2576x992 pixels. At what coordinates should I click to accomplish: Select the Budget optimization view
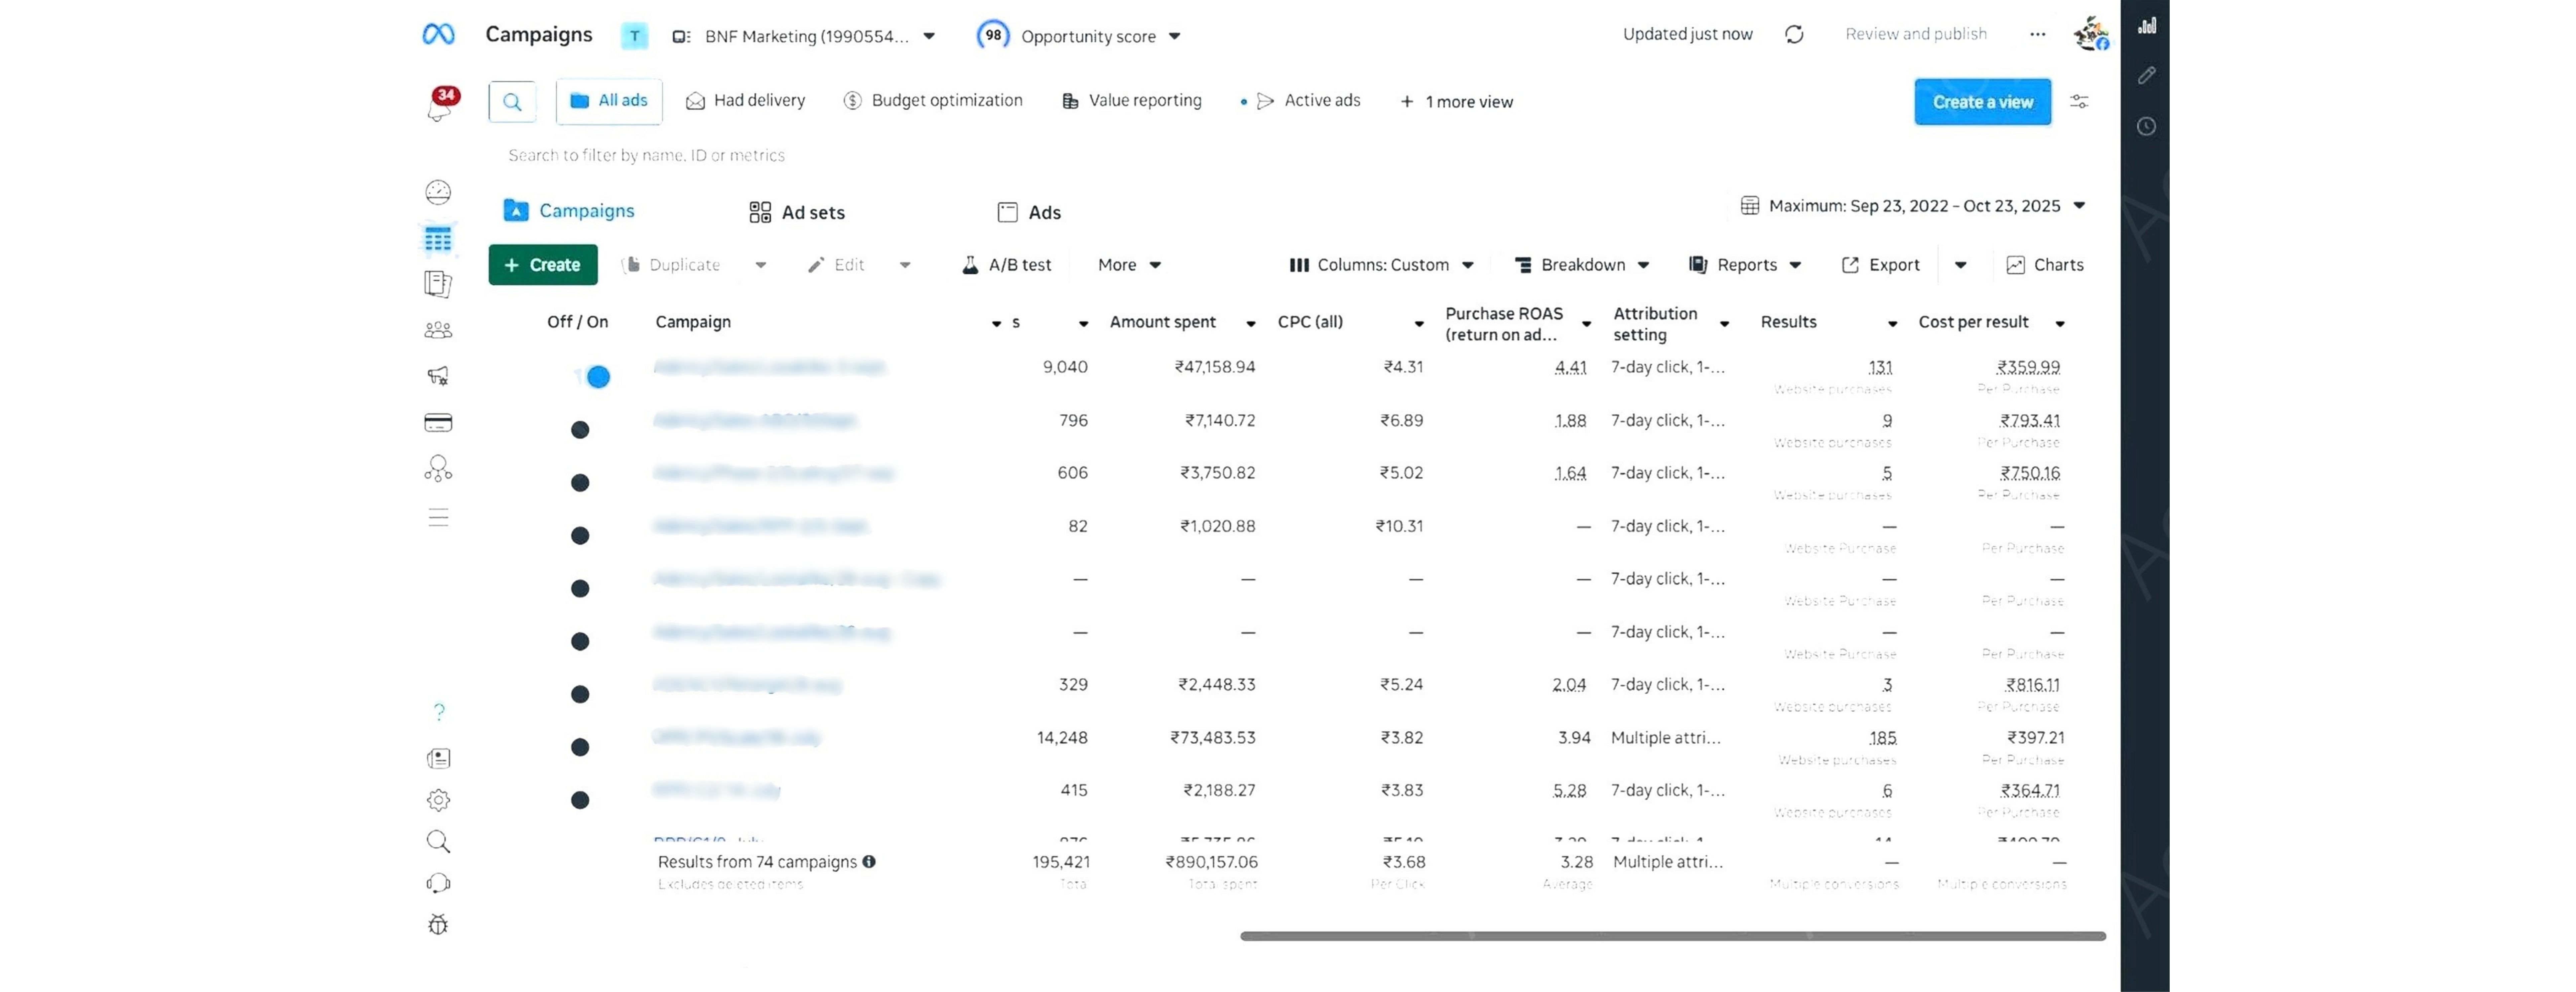tap(933, 101)
